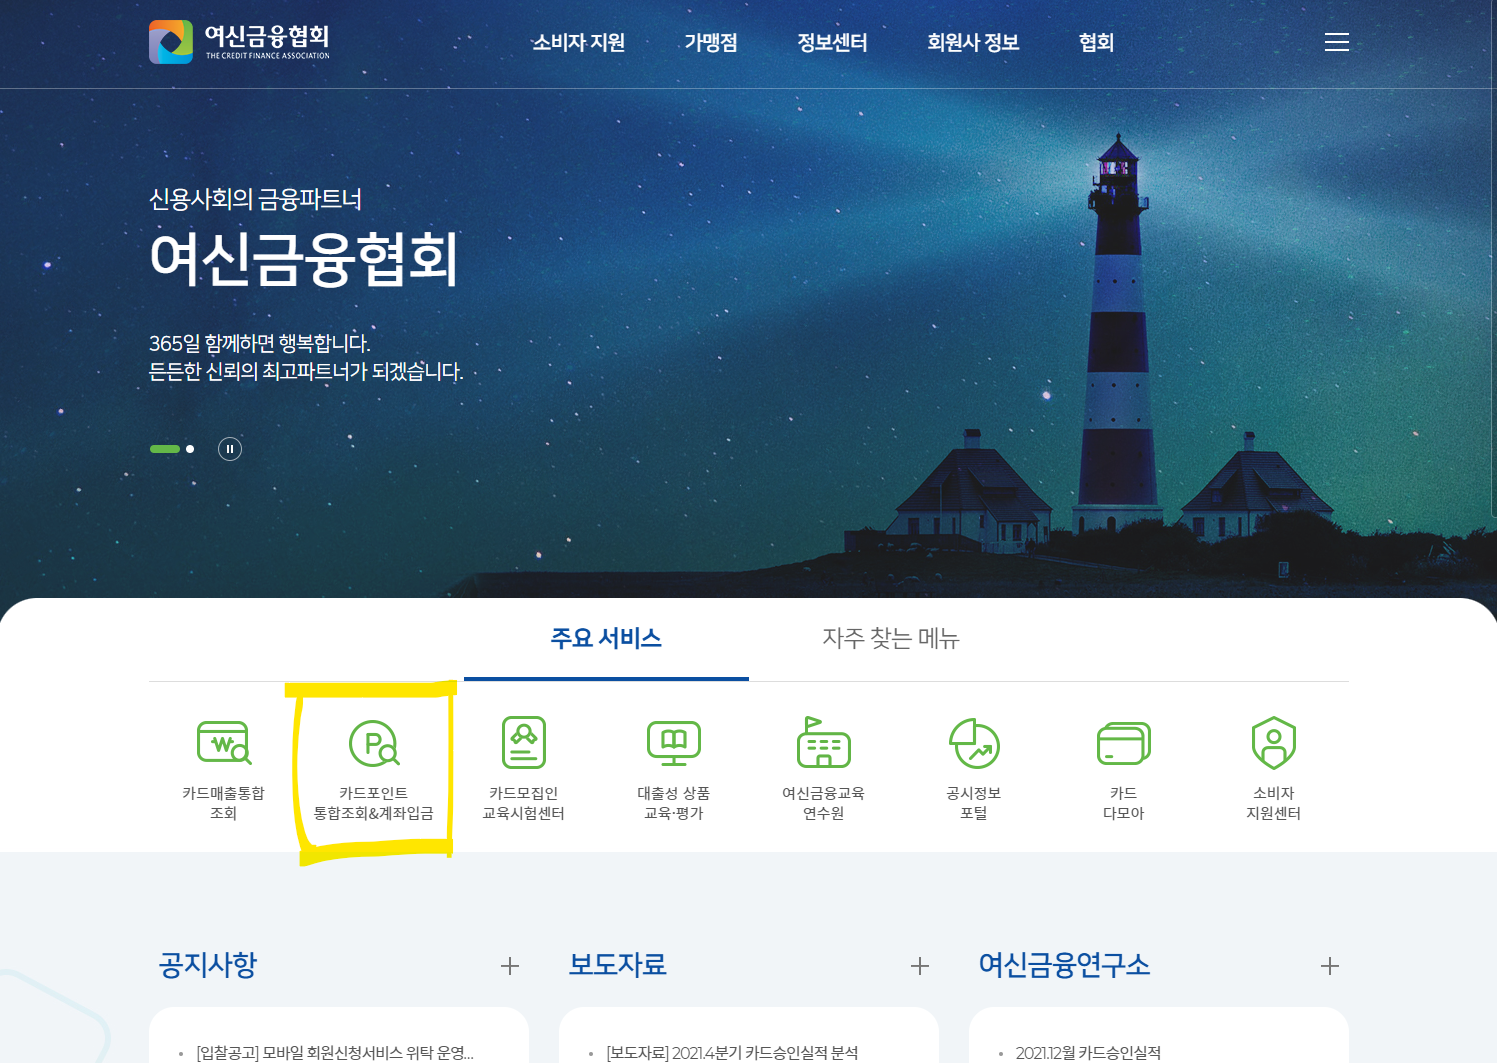Open the 2021.12월 카드승인실적 report
This screenshot has width=1497, height=1063.
click(1088, 1052)
